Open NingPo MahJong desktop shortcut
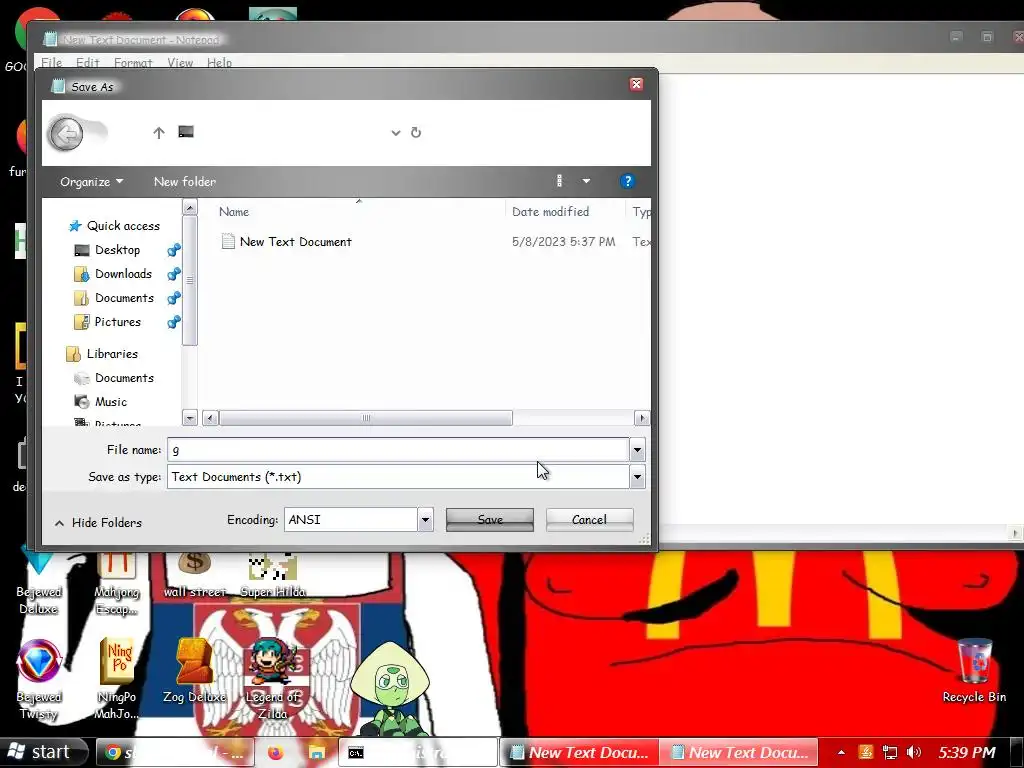 click(x=117, y=679)
